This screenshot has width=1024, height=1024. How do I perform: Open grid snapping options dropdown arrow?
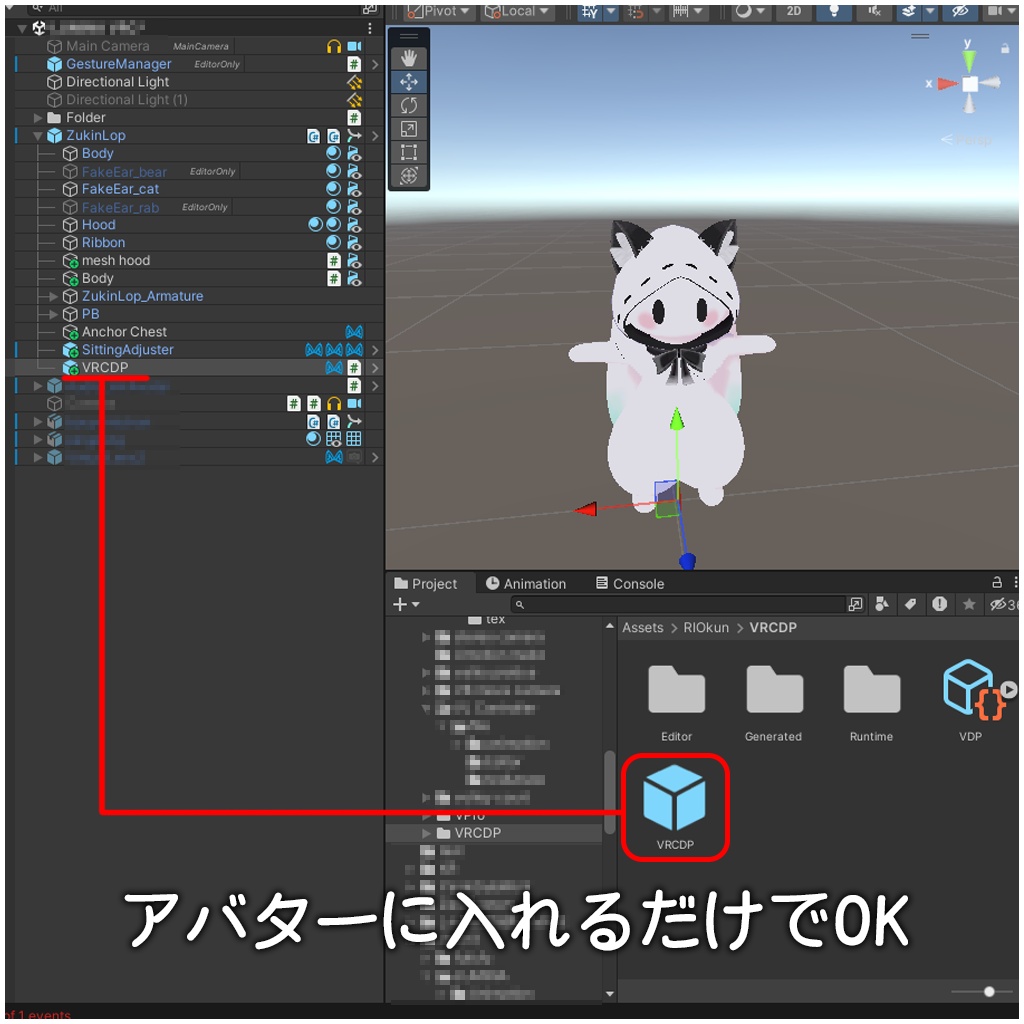[611, 11]
